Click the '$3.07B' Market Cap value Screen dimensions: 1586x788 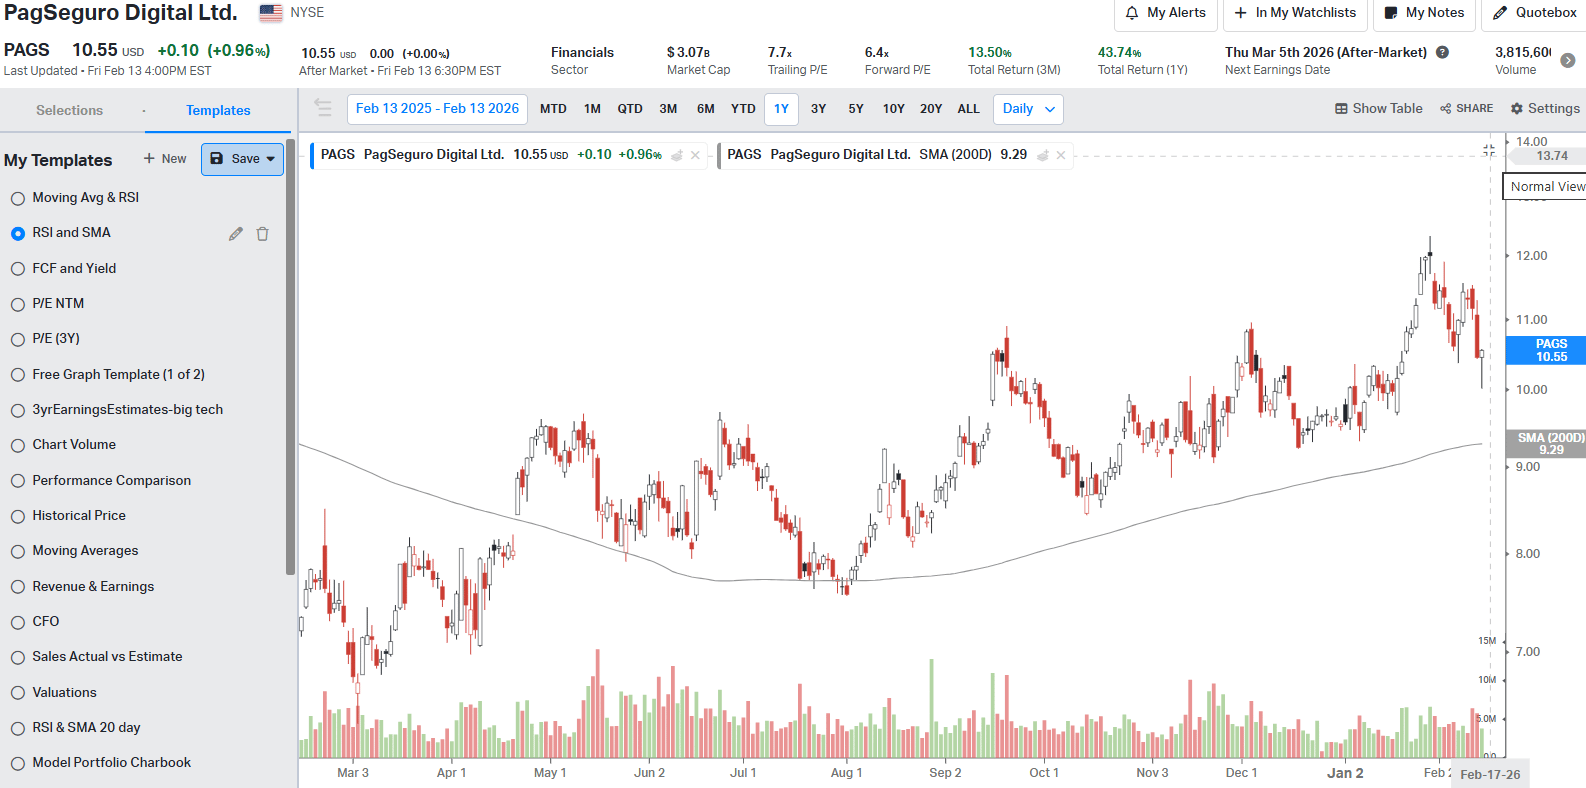(x=688, y=52)
